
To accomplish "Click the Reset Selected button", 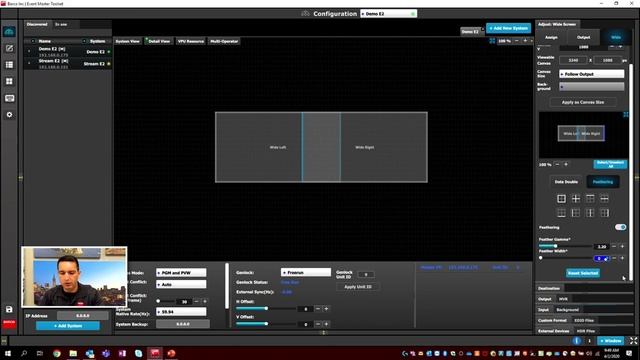I will 583,273.
